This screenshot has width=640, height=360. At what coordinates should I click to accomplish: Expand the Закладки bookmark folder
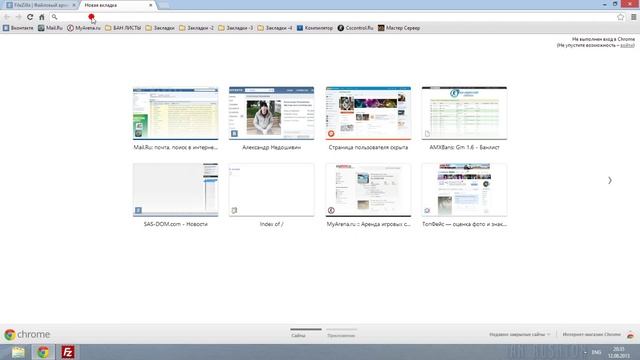pos(160,28)
